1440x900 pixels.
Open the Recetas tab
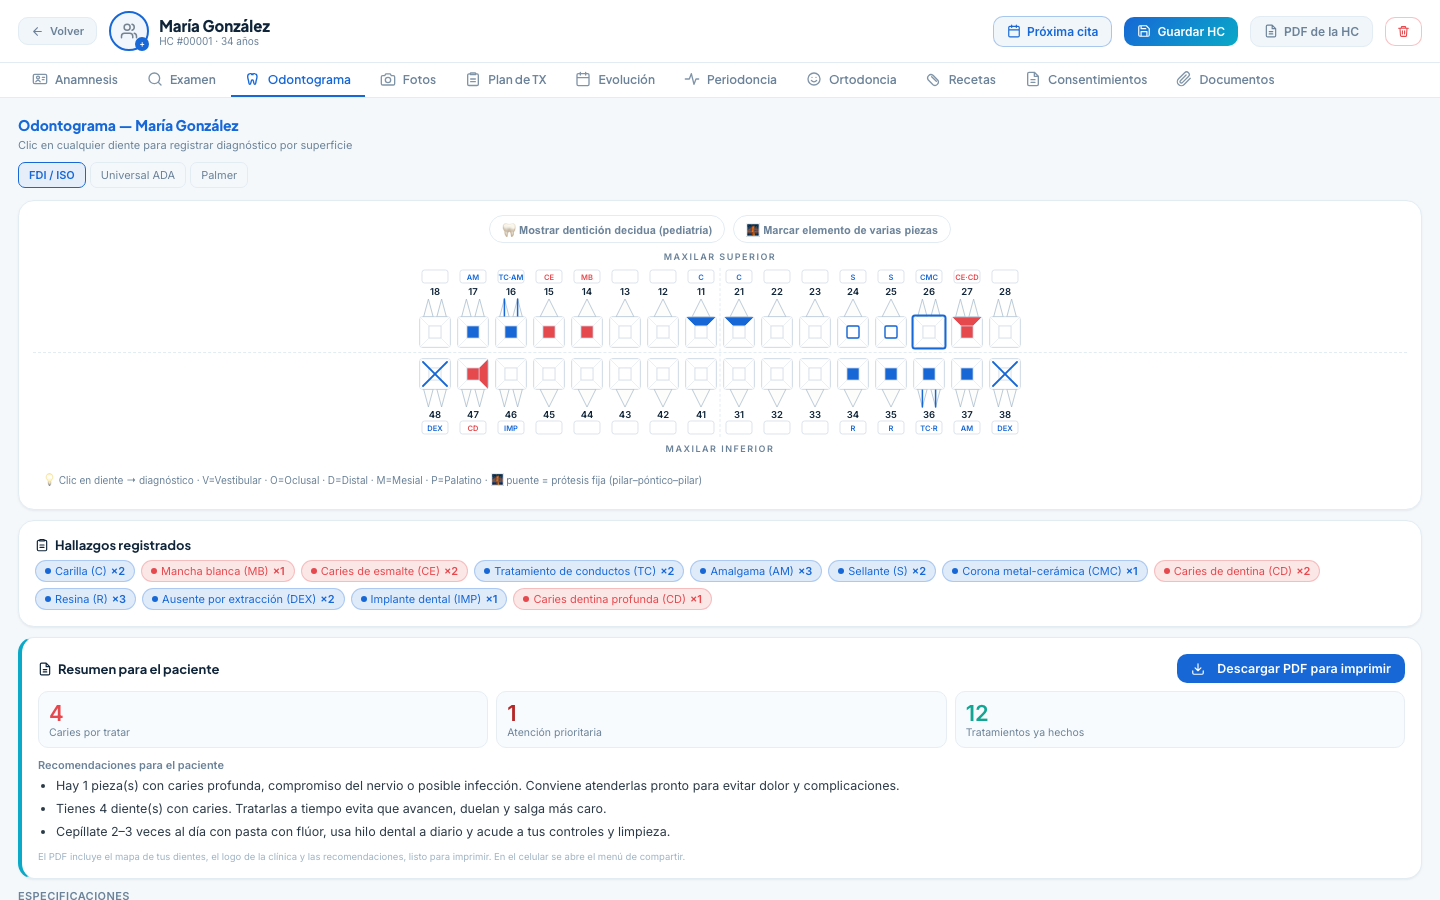[961, 80]
